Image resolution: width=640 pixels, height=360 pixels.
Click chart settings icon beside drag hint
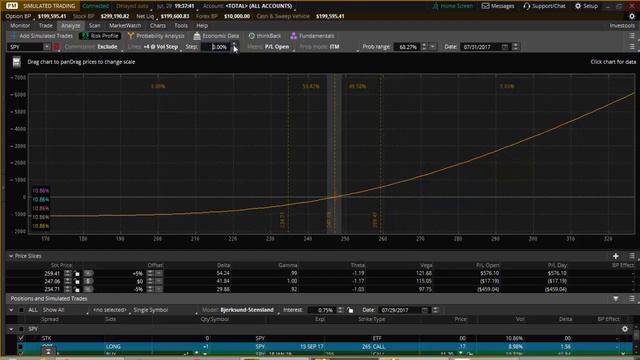tap(16, 62)
